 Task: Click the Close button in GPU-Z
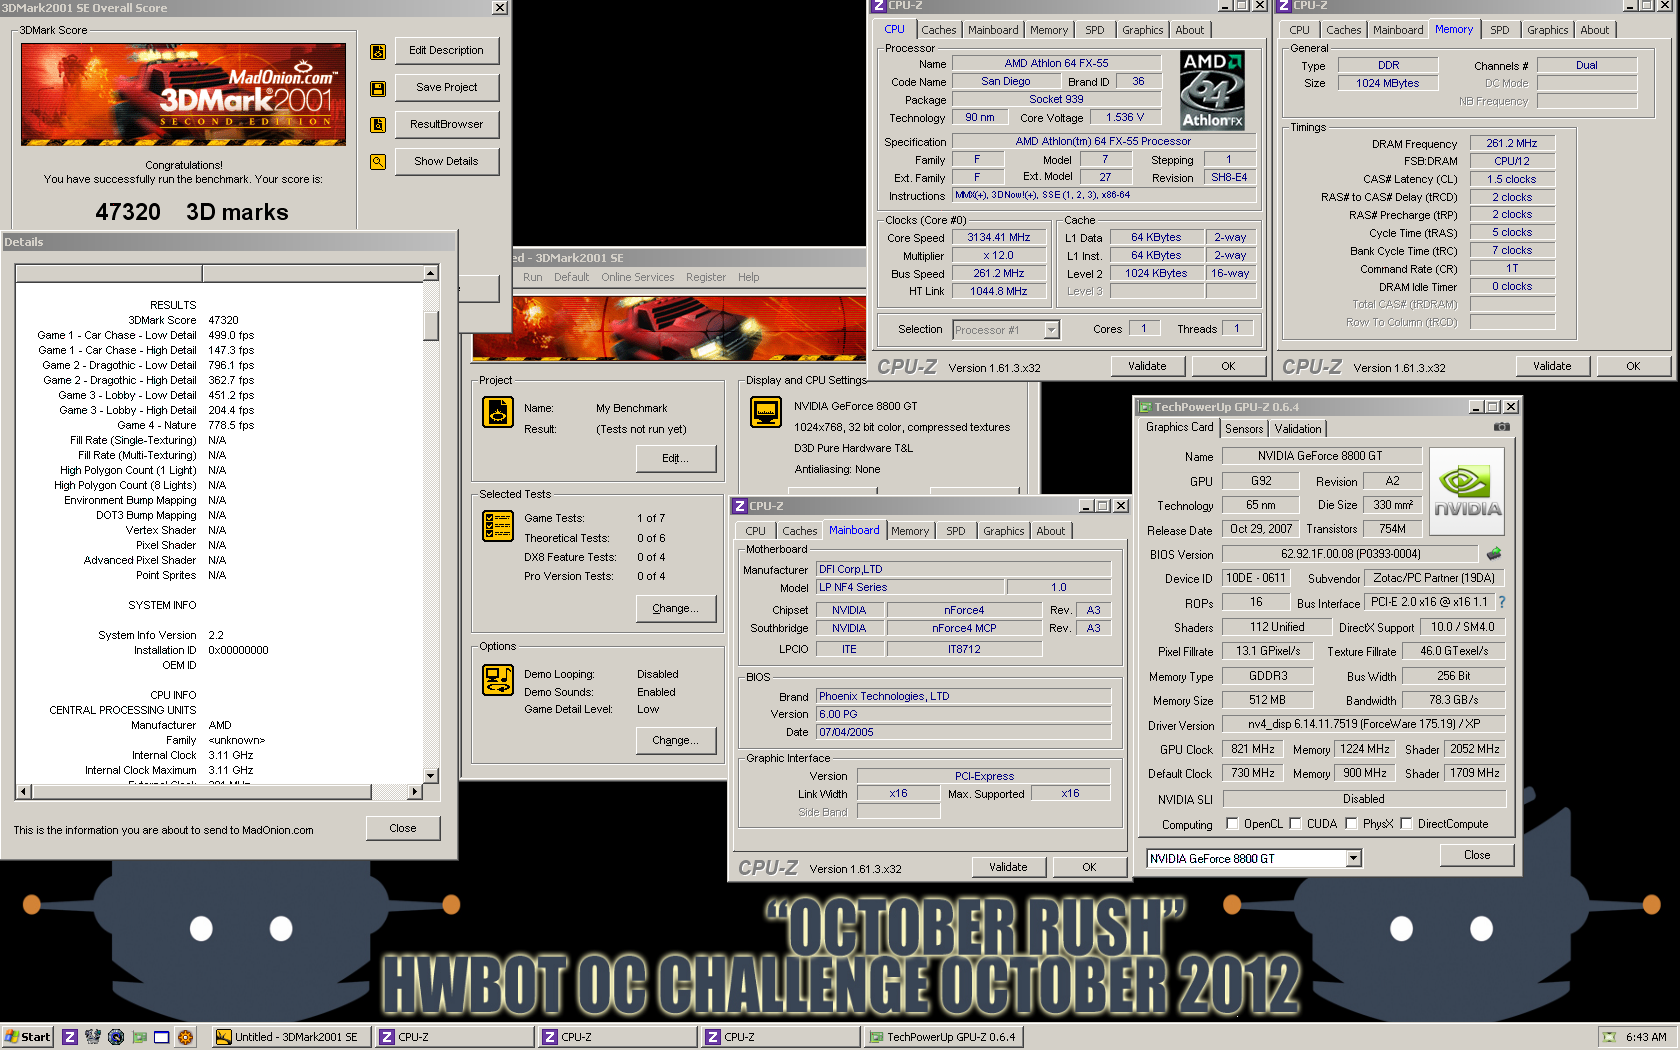(1477, 855)
